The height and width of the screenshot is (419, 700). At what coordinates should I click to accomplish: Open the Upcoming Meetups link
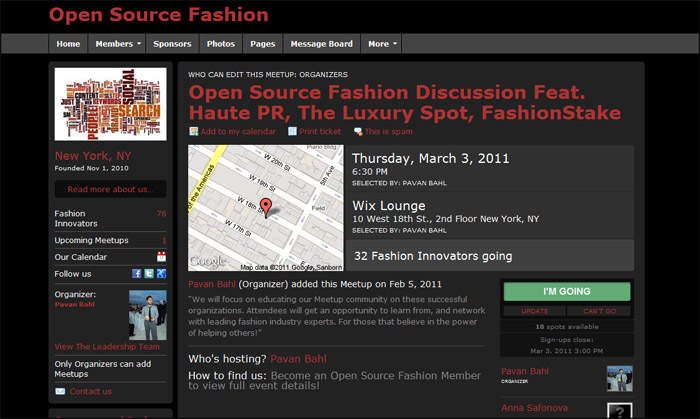92,240
